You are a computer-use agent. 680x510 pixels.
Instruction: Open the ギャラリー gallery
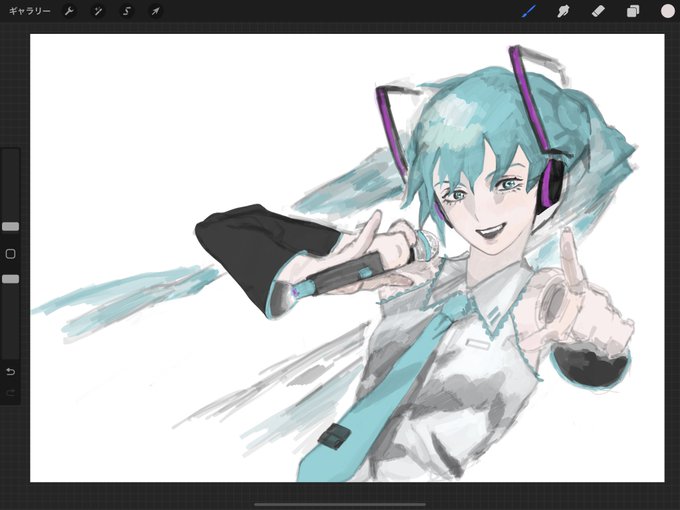pos(29,11)
